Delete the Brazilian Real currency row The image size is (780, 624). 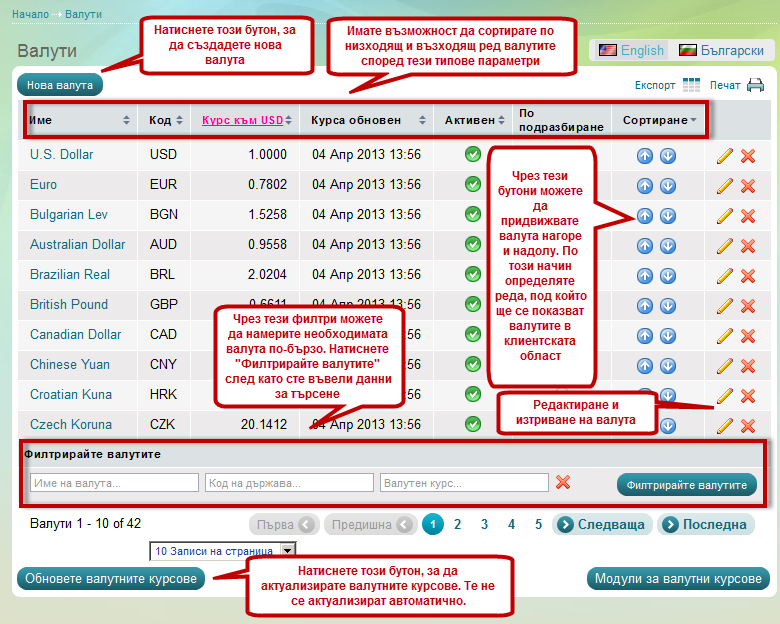[x=747, y=275]
